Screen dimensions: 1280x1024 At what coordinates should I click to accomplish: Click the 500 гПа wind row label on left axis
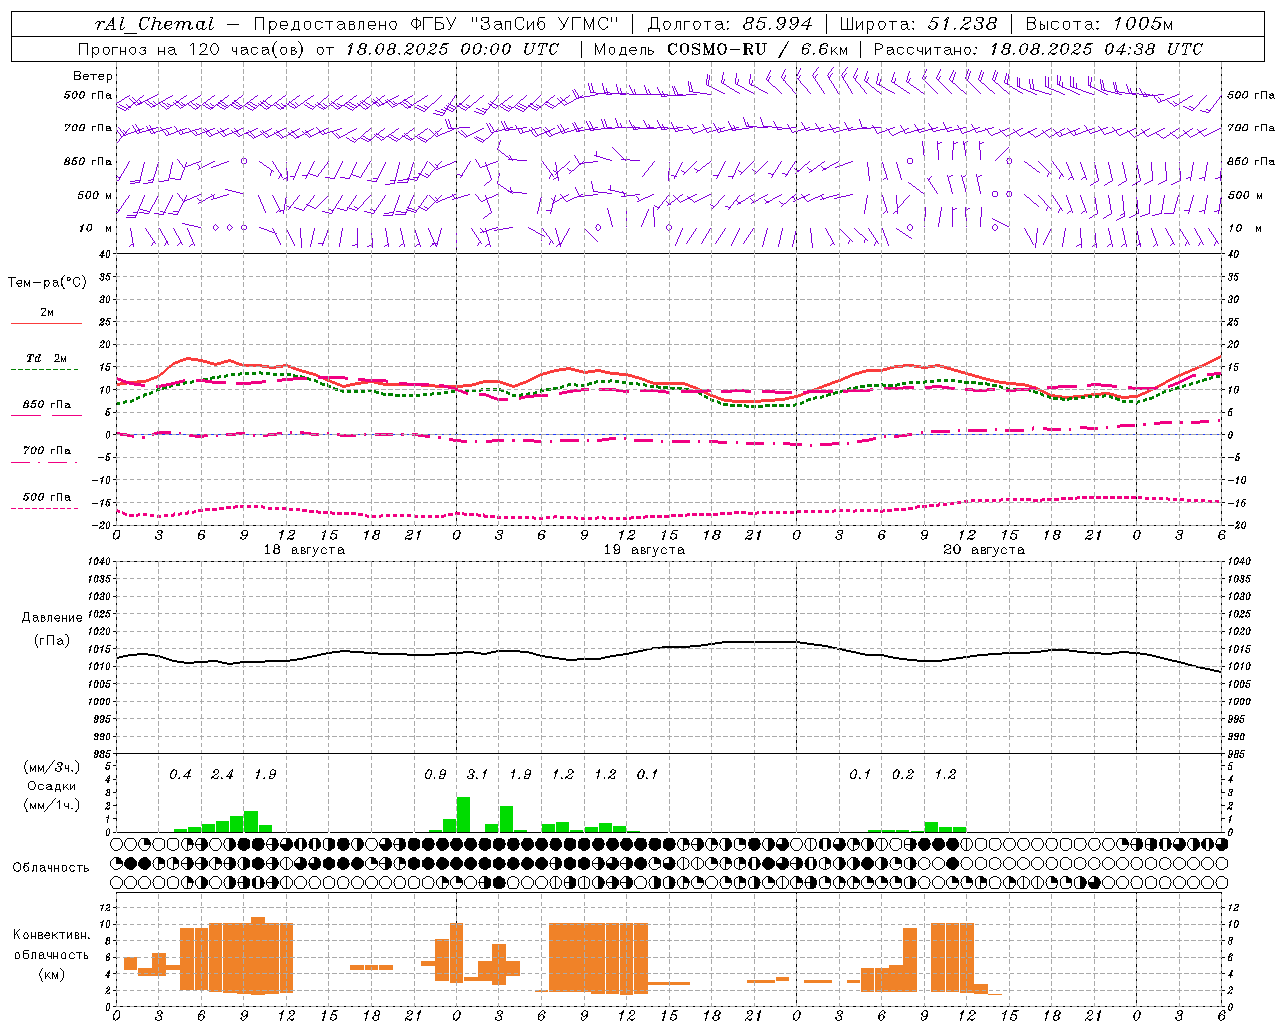point(88,95)
